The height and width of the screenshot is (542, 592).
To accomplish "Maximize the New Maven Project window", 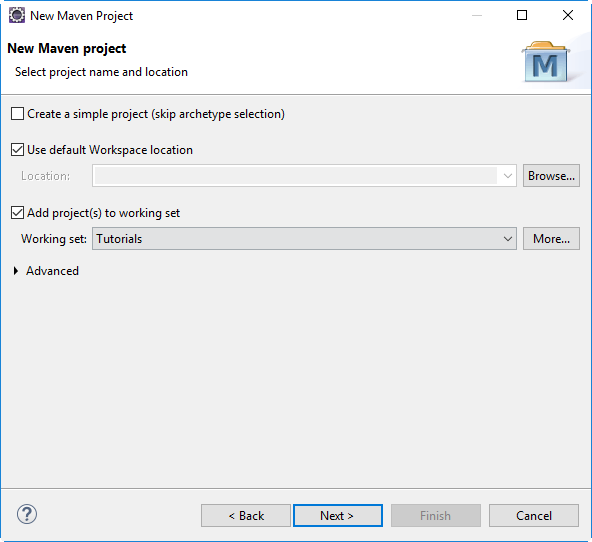I will point(522,15).
